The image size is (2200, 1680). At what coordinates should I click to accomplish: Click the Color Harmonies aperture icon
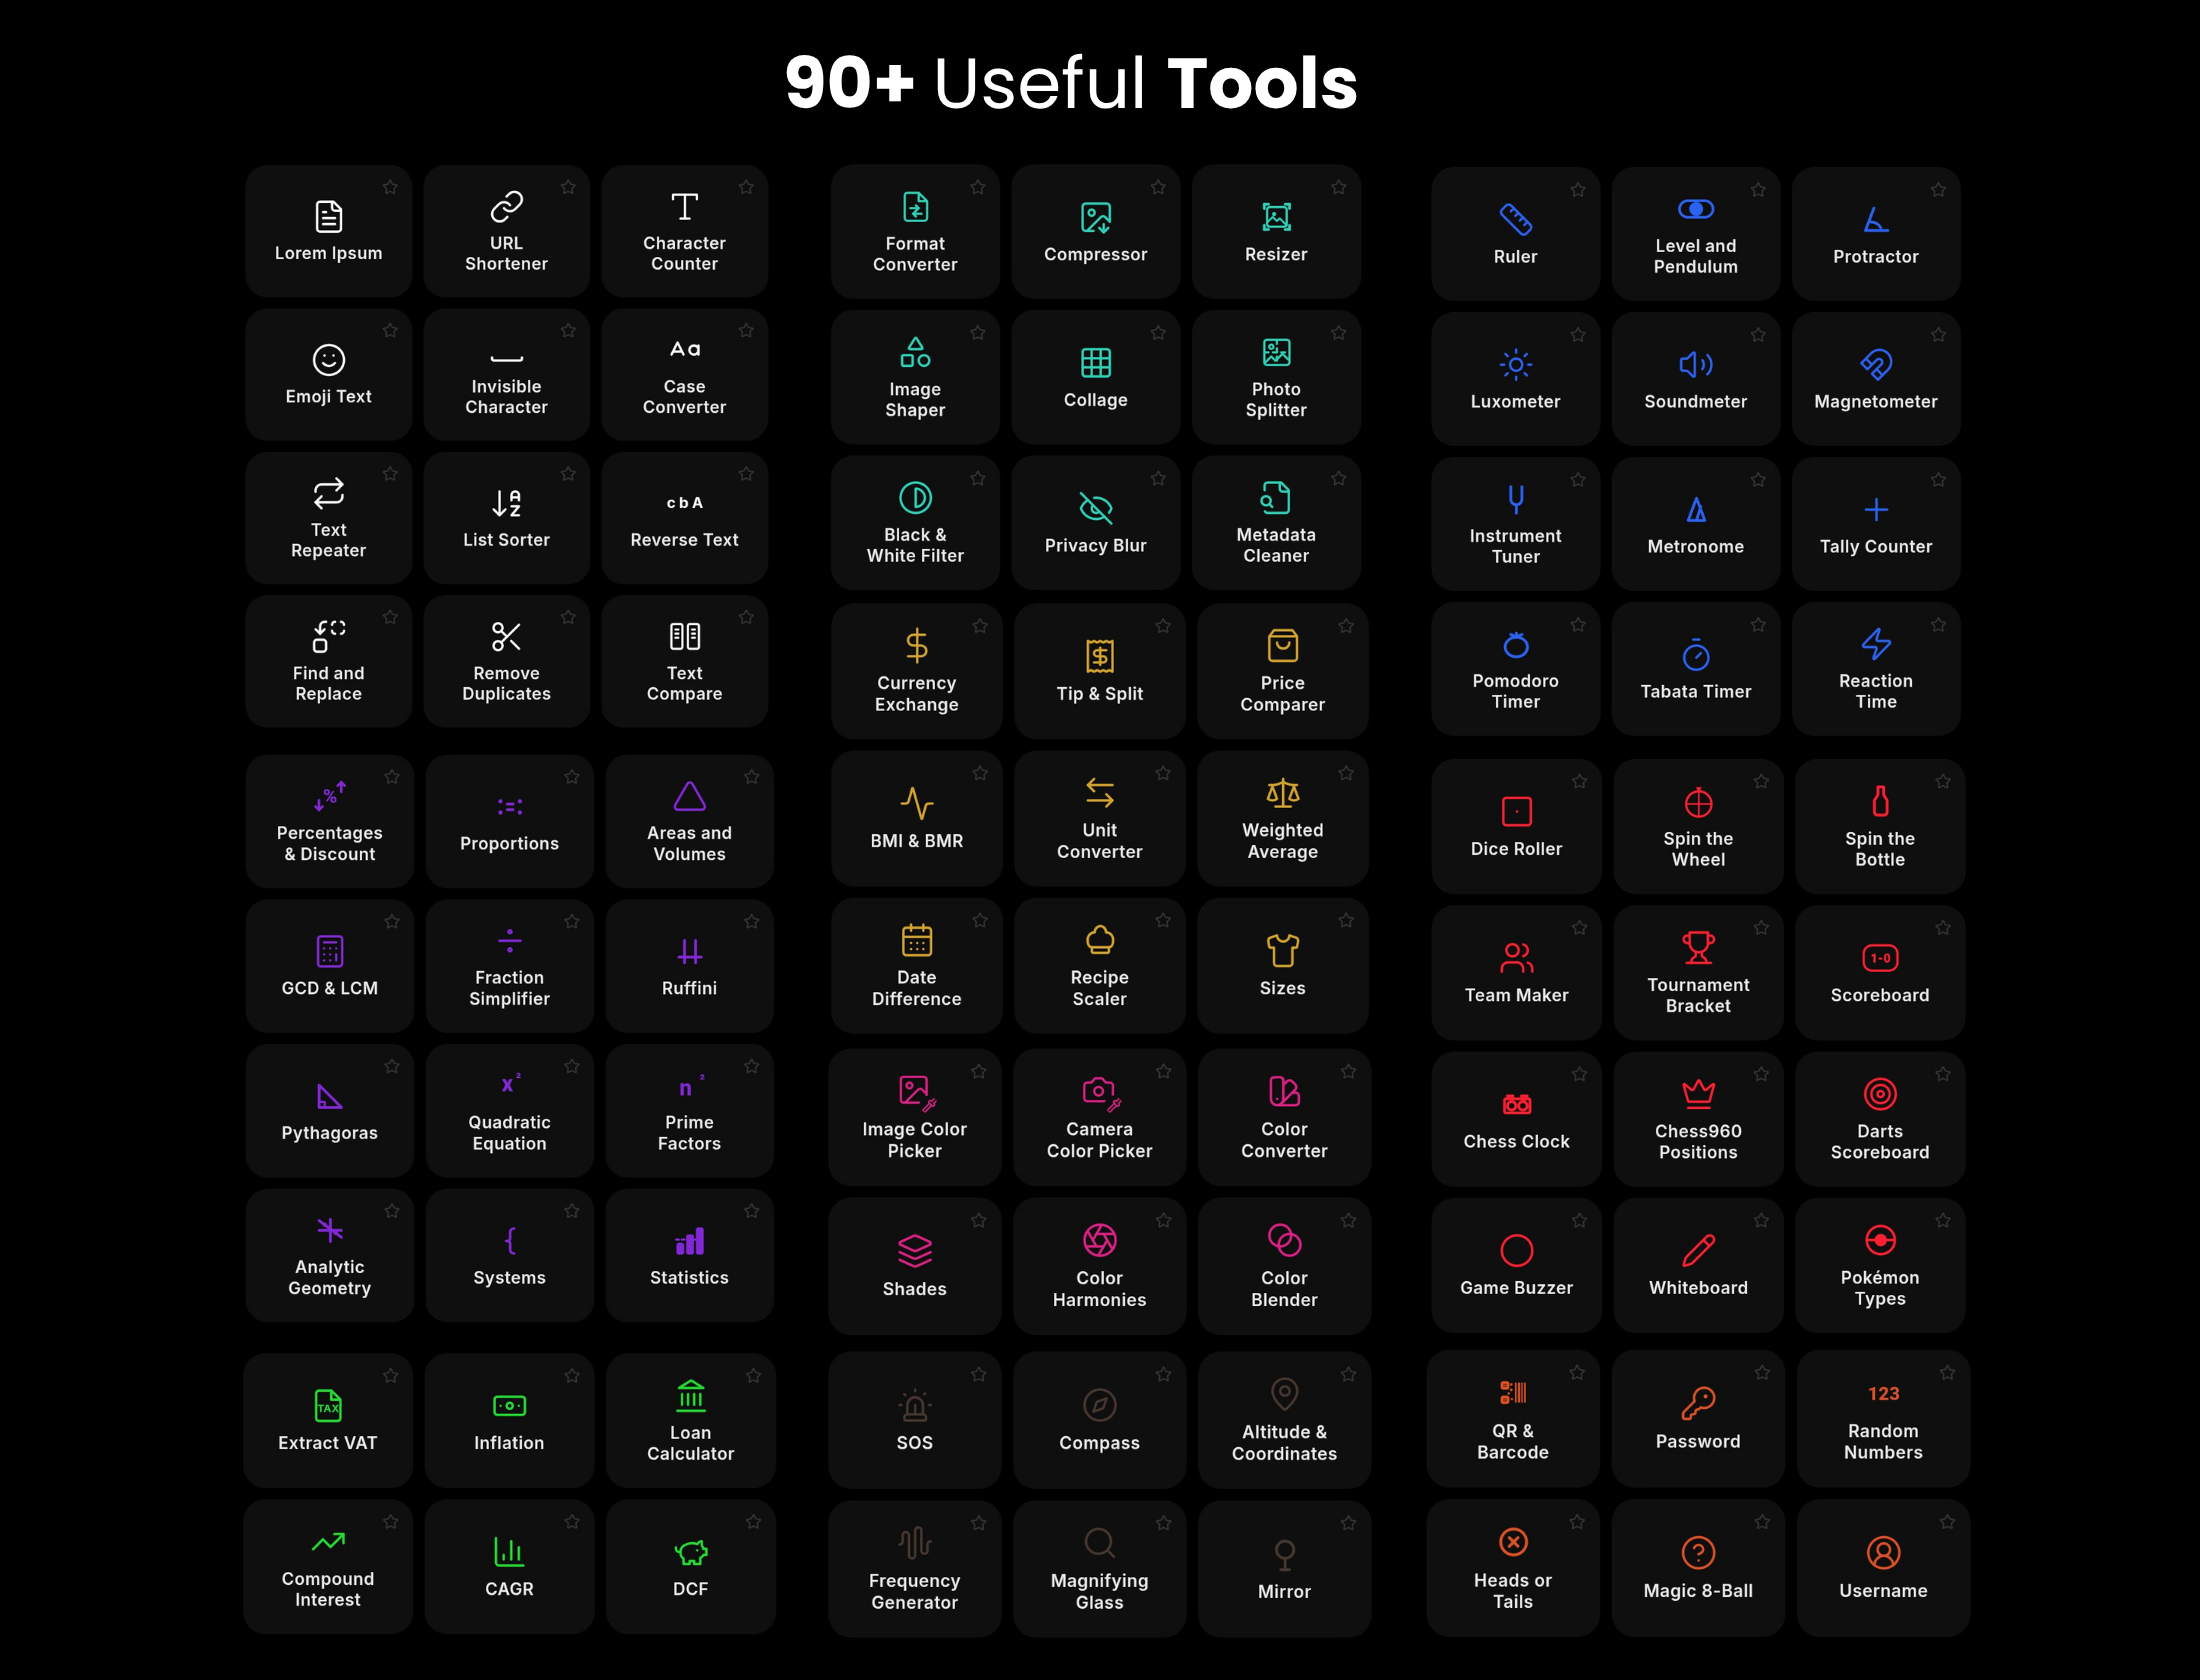[1100, 1240]
